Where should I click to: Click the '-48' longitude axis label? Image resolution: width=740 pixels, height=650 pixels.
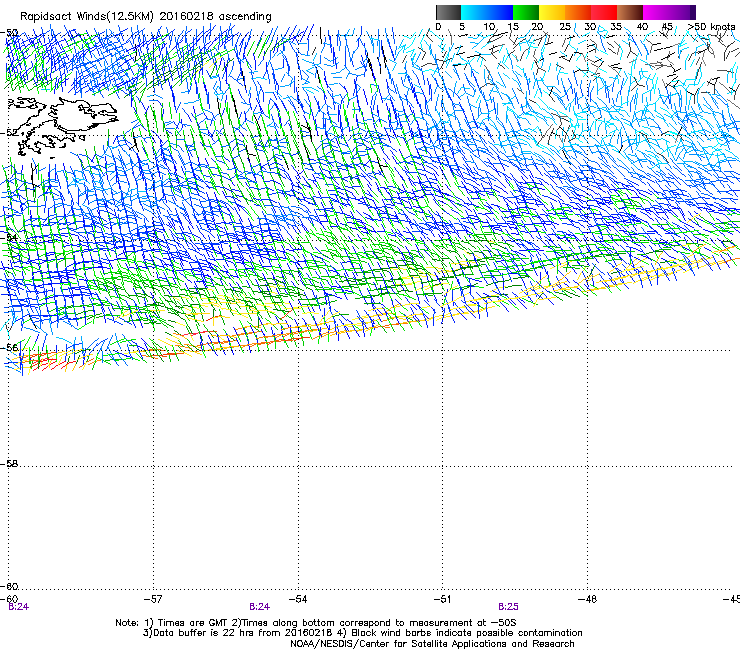click(587, 599)
